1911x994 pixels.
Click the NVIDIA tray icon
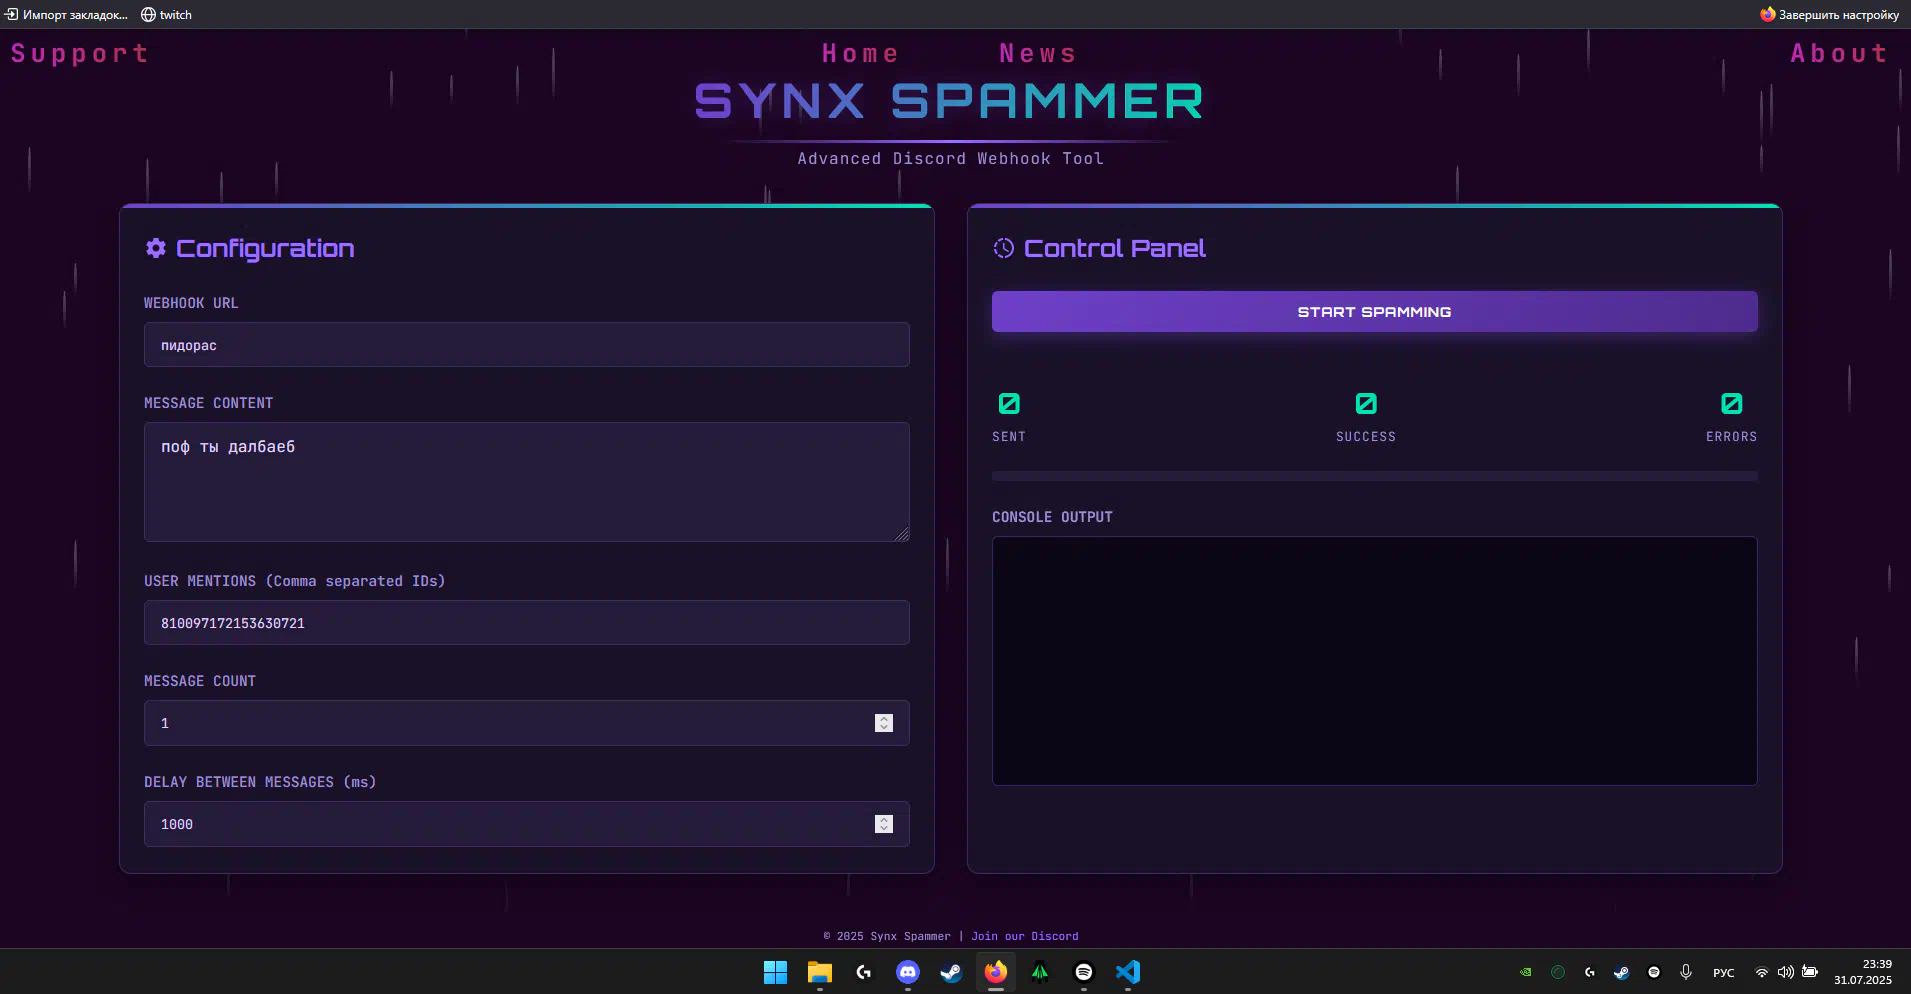[1526, 972]
